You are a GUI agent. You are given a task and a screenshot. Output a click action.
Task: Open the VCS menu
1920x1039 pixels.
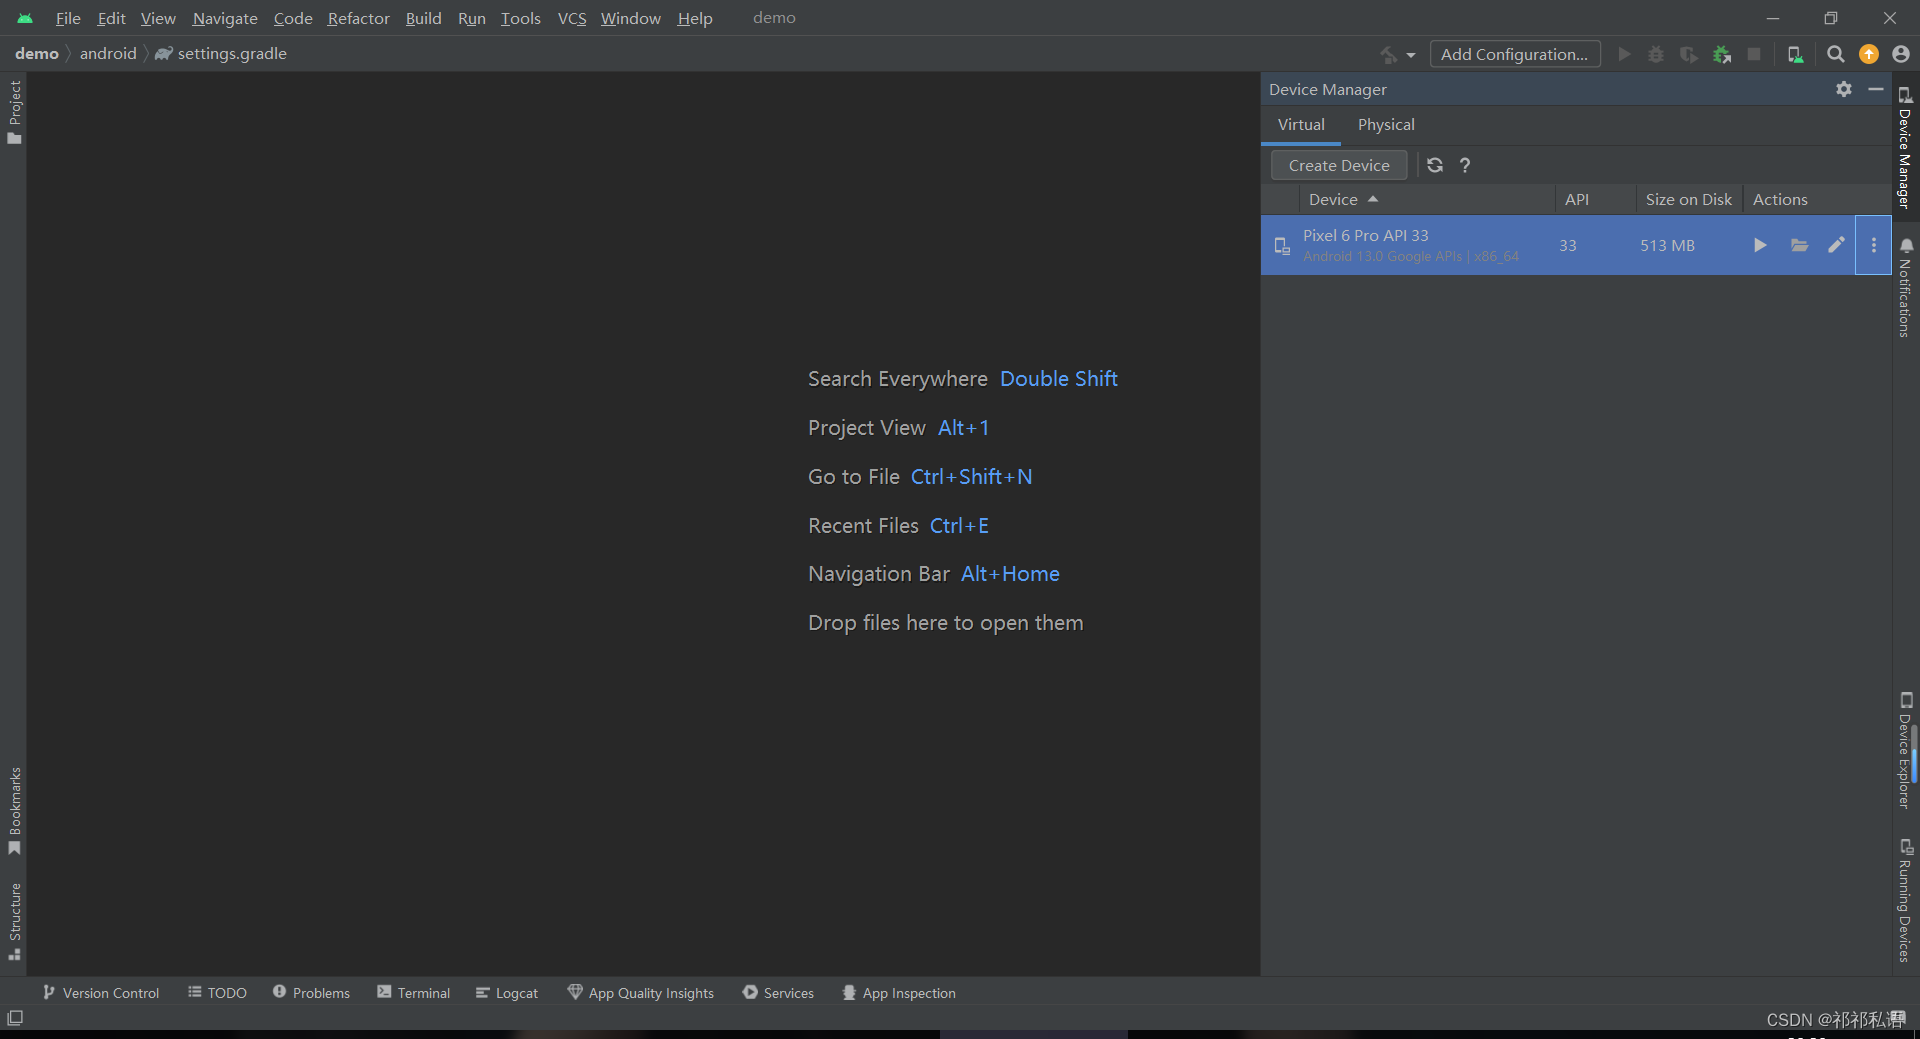(x=572, y=18)
